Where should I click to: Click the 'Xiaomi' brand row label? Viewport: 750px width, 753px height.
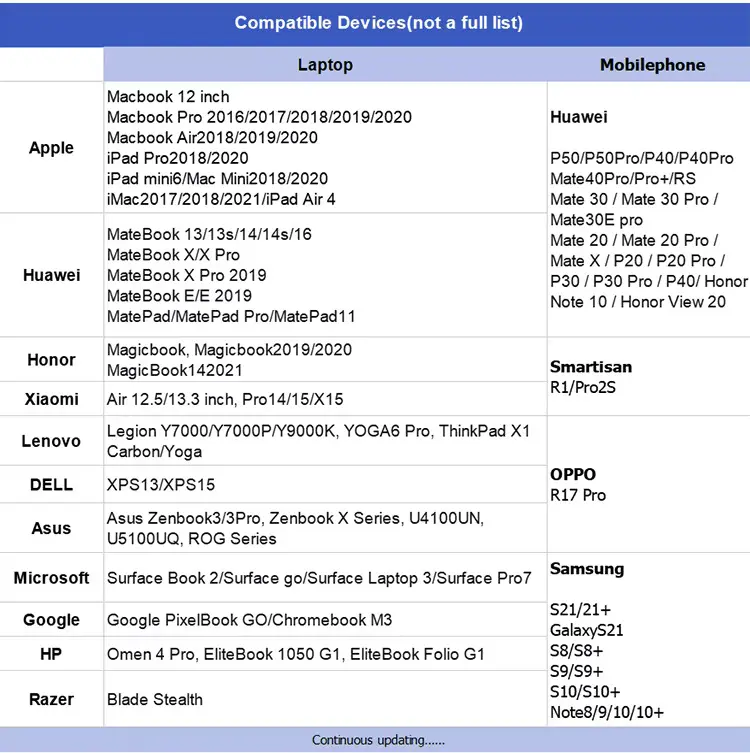51,399
